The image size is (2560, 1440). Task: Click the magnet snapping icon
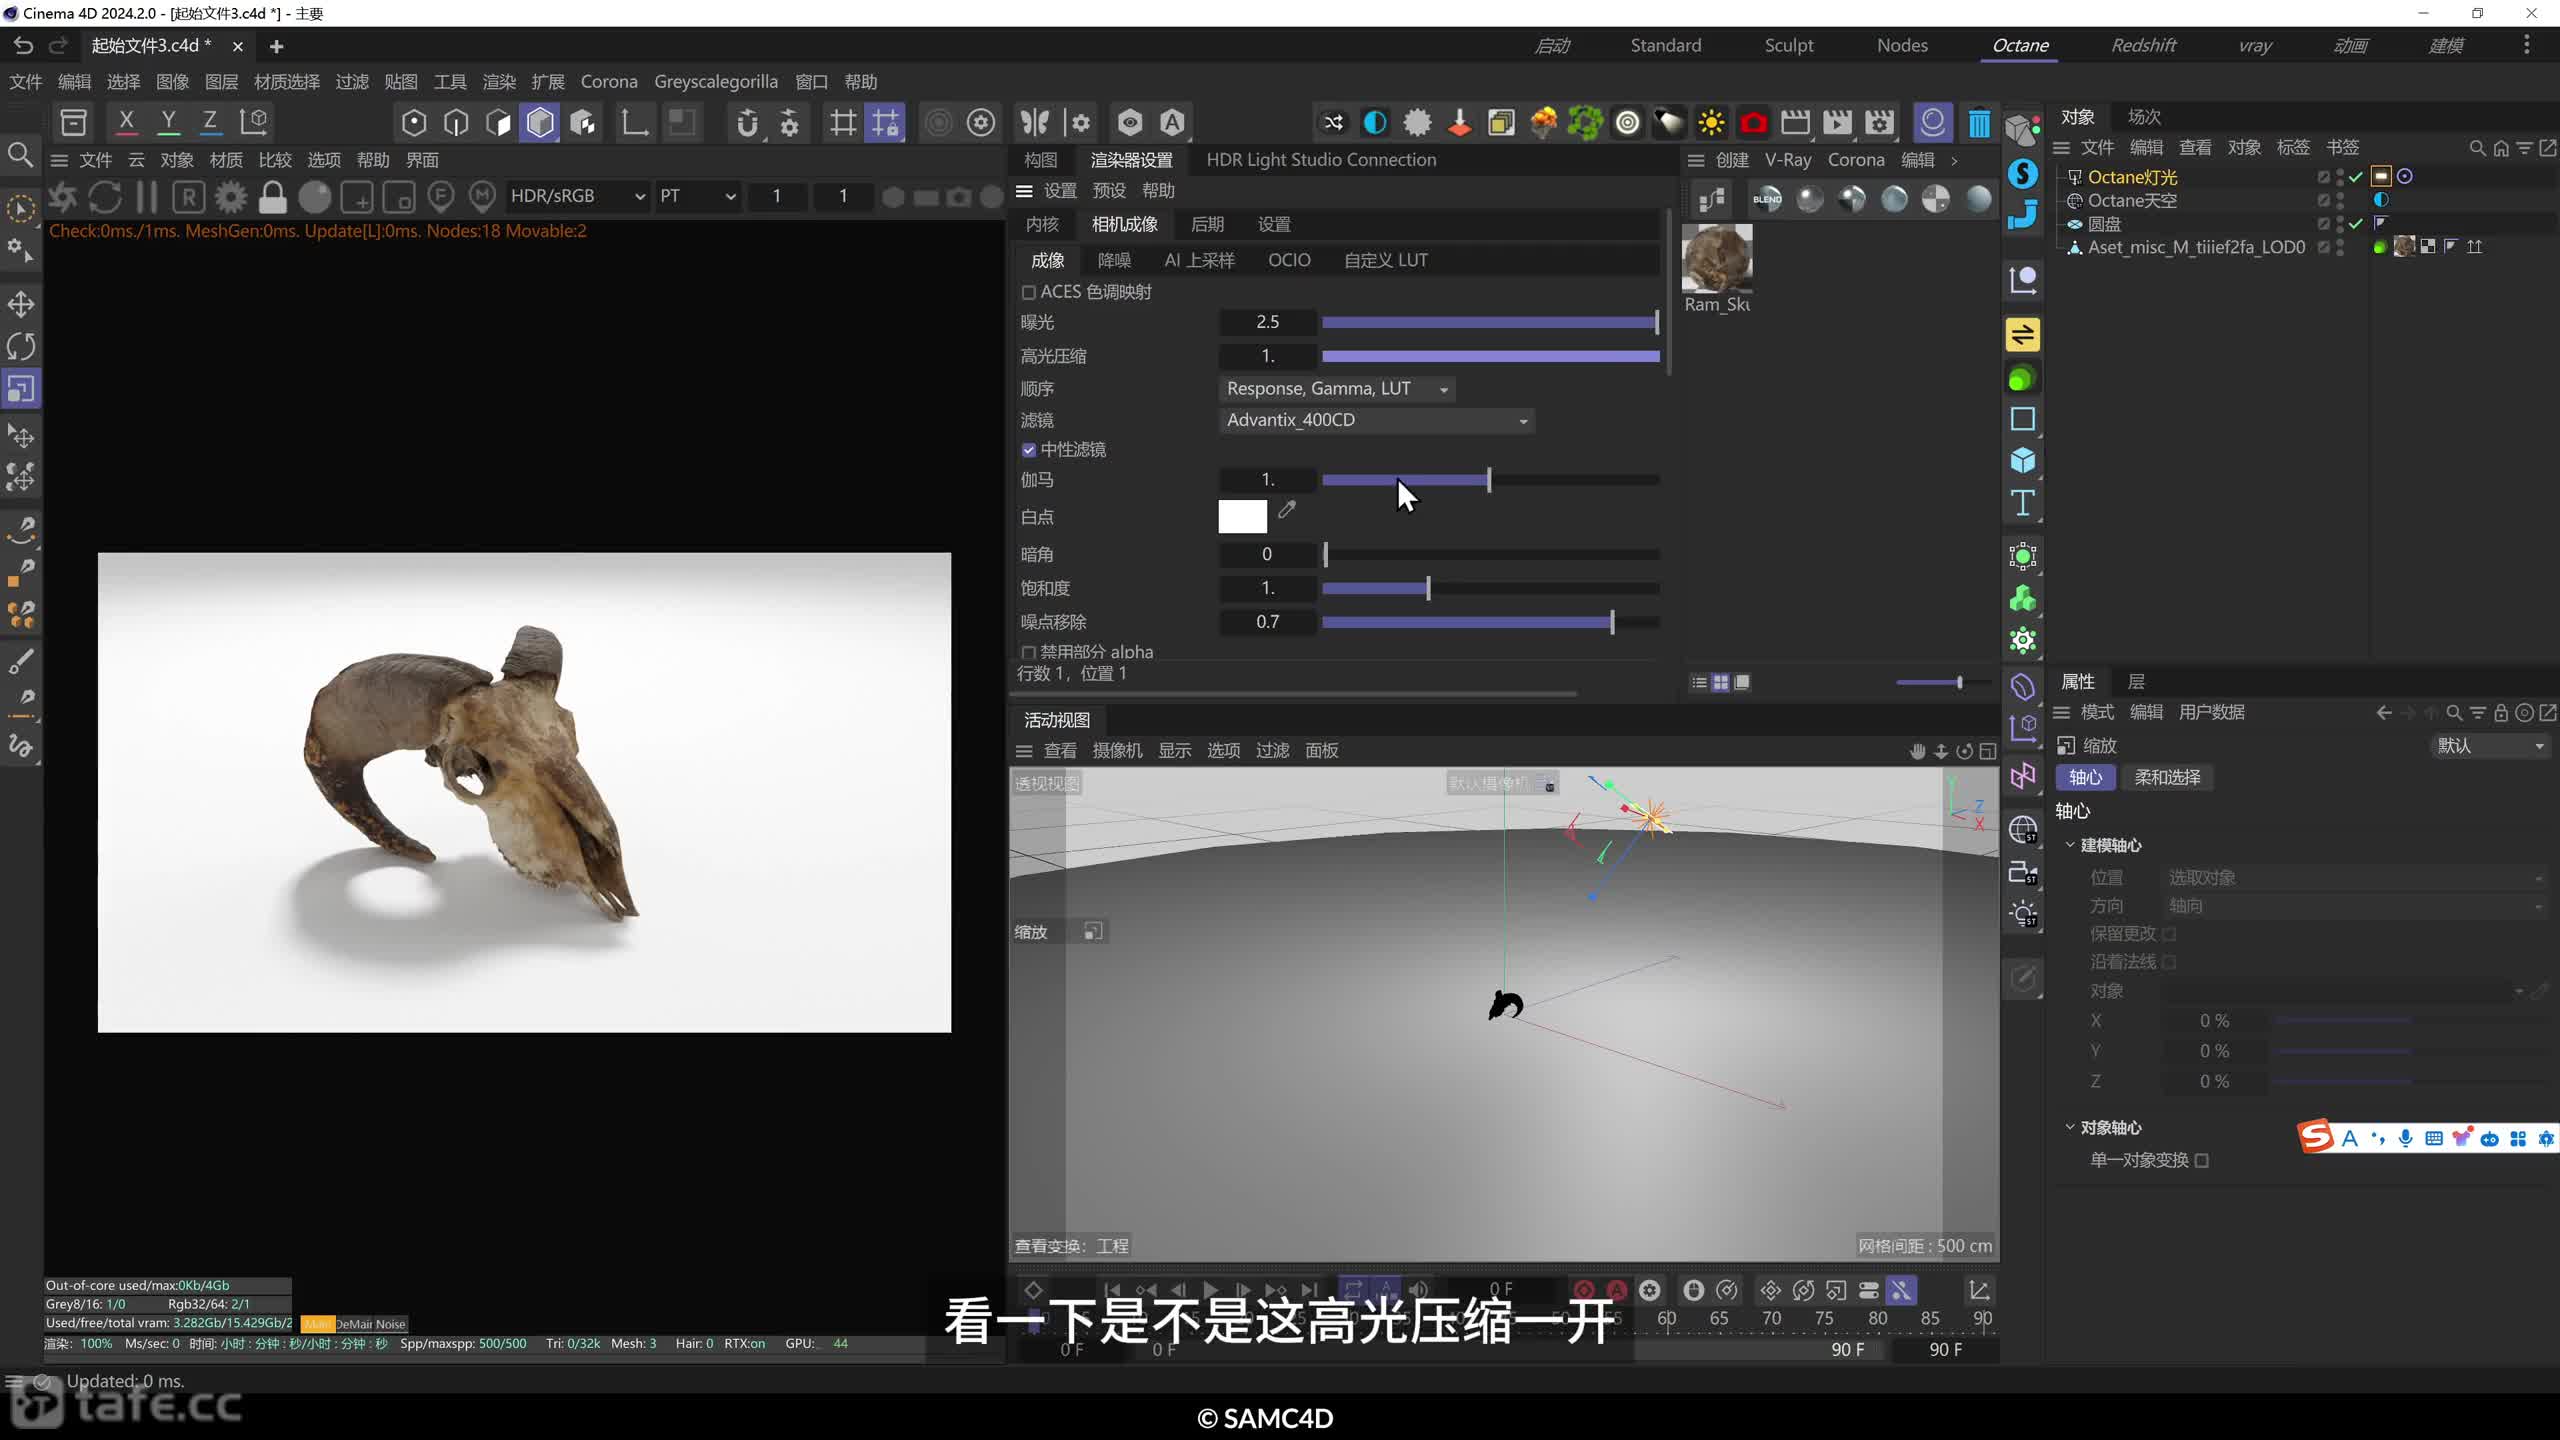[747, 122]
